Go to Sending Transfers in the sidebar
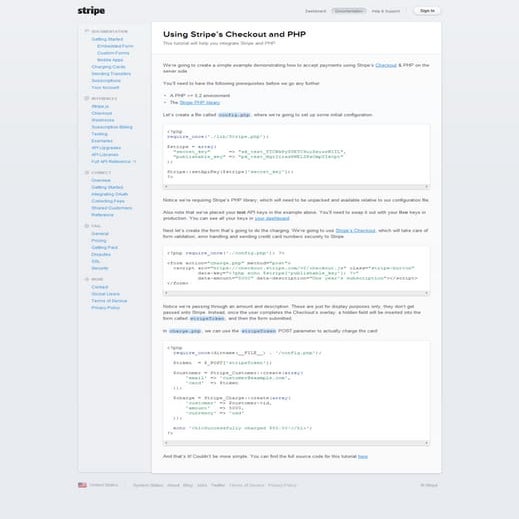 tap(111, 74)
